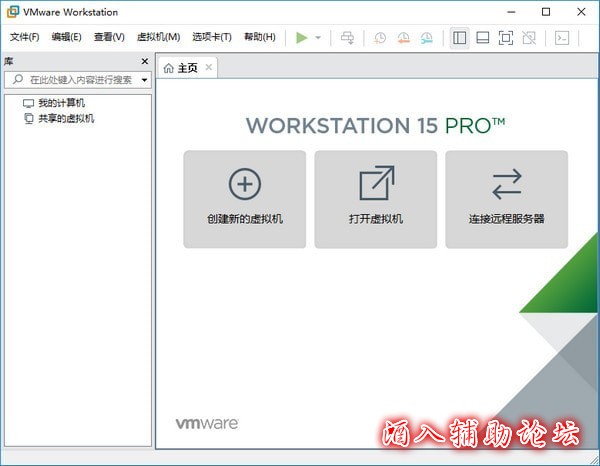Click the library search input field

click(80, 80)
